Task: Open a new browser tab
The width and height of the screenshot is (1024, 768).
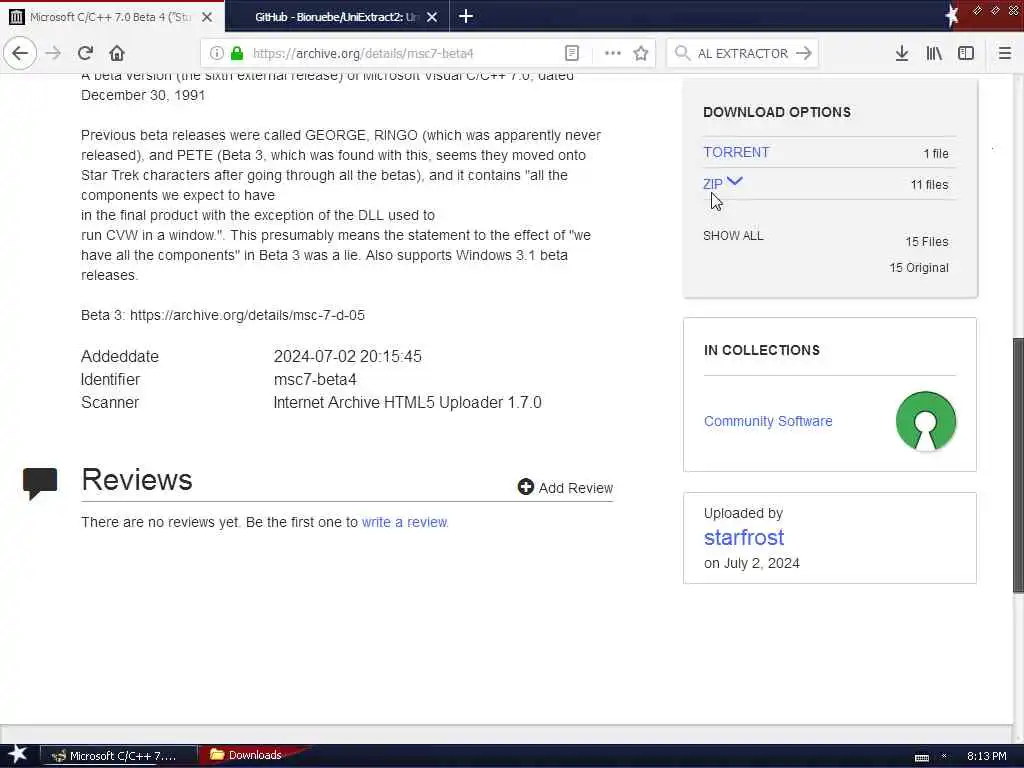Action: point(466,16)
